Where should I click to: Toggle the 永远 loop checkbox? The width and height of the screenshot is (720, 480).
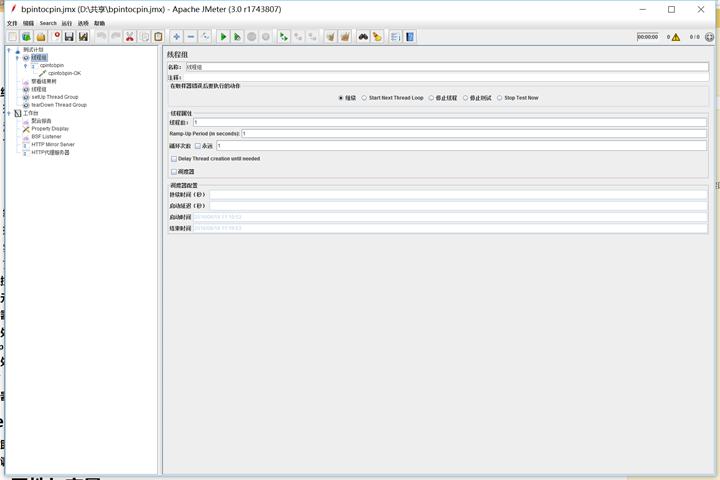coord(198,146)
